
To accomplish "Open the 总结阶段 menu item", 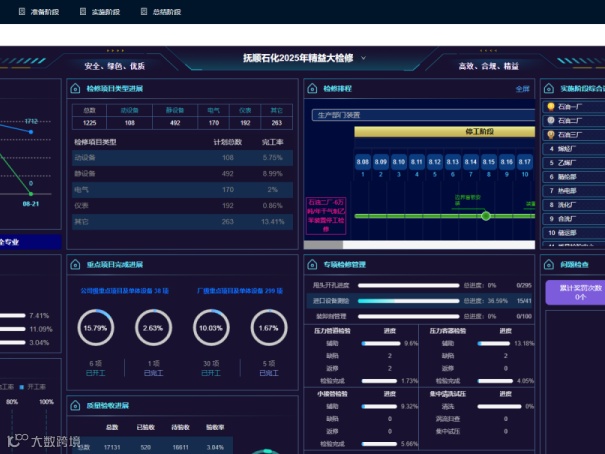I will pyautogui.click(x=161, y=12).
